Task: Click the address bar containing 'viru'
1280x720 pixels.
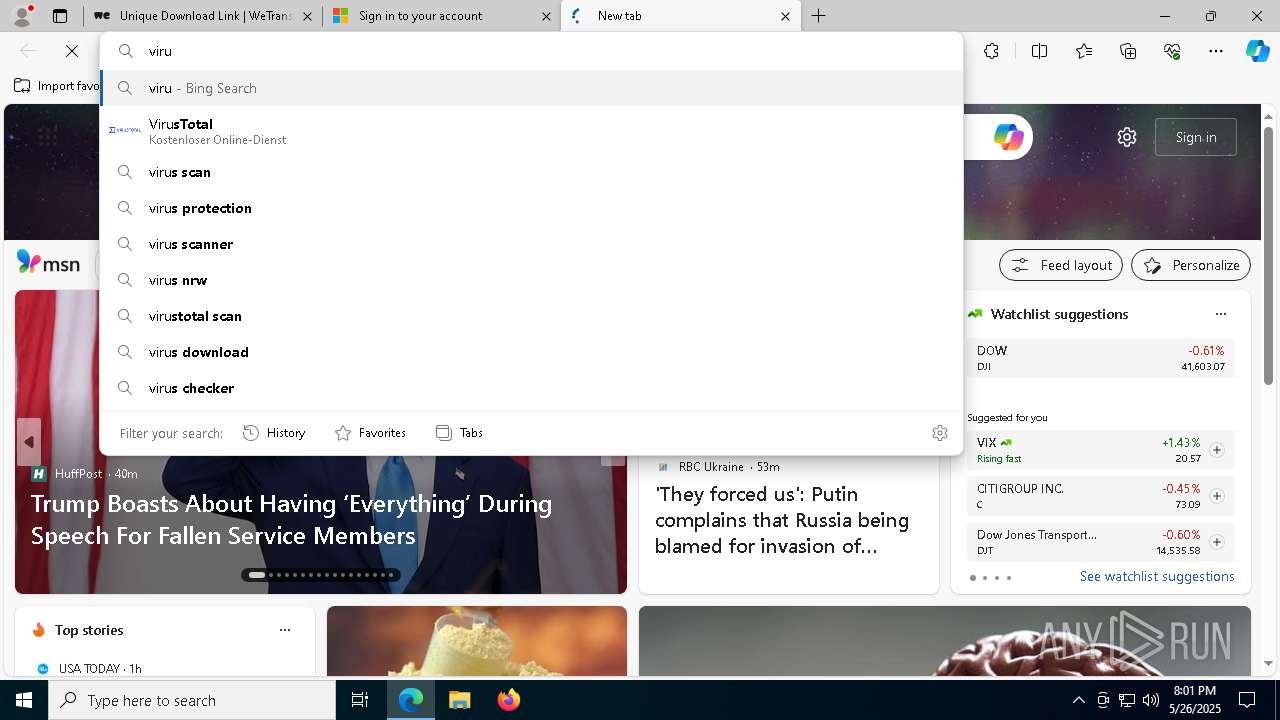Action: tap(531, 51)
